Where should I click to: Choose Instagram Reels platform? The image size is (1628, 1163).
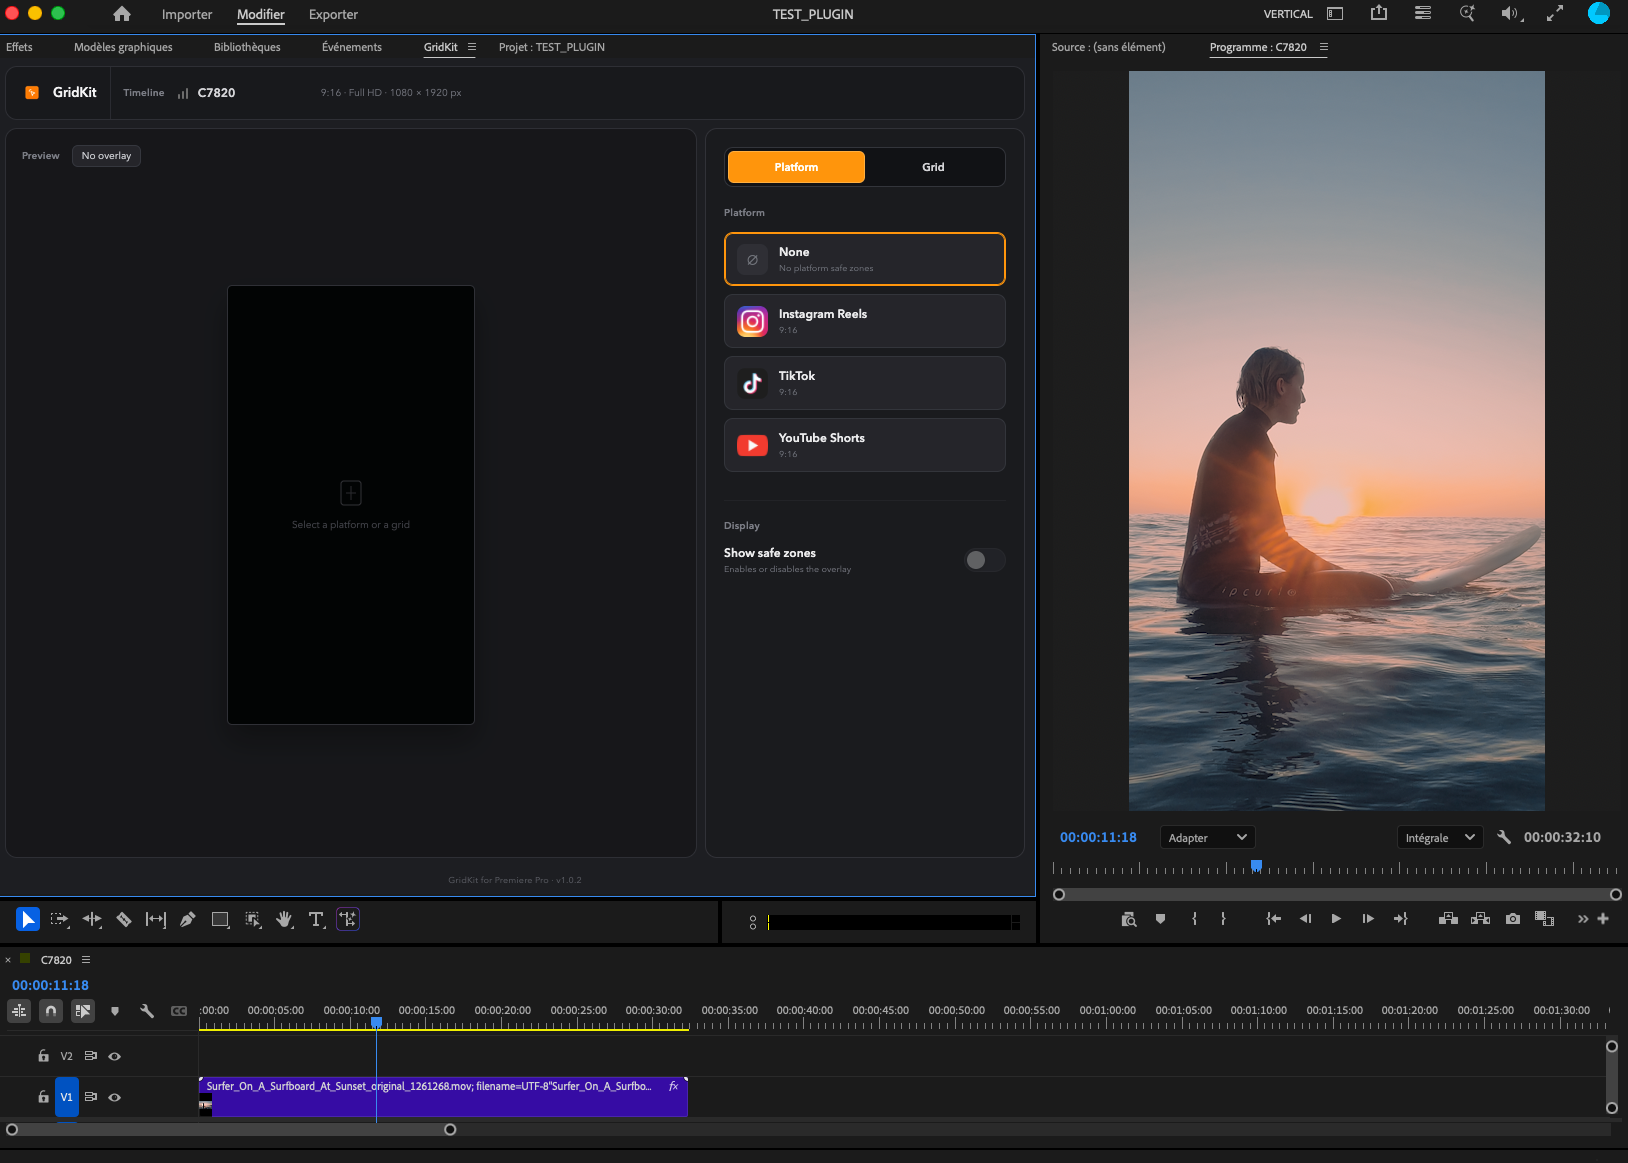click(865, 321)
